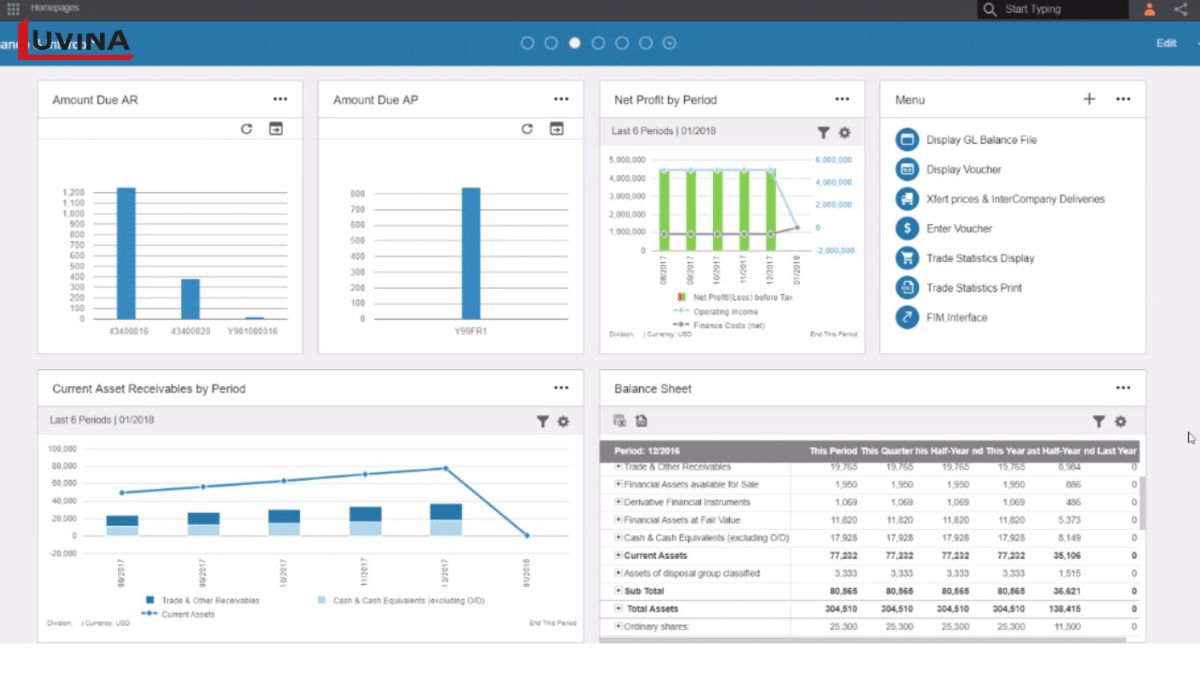Image resolution: width=1200 pixels, height=675 pixels.
Task: Click the share icon in top bar
Action: point(1180,9)
